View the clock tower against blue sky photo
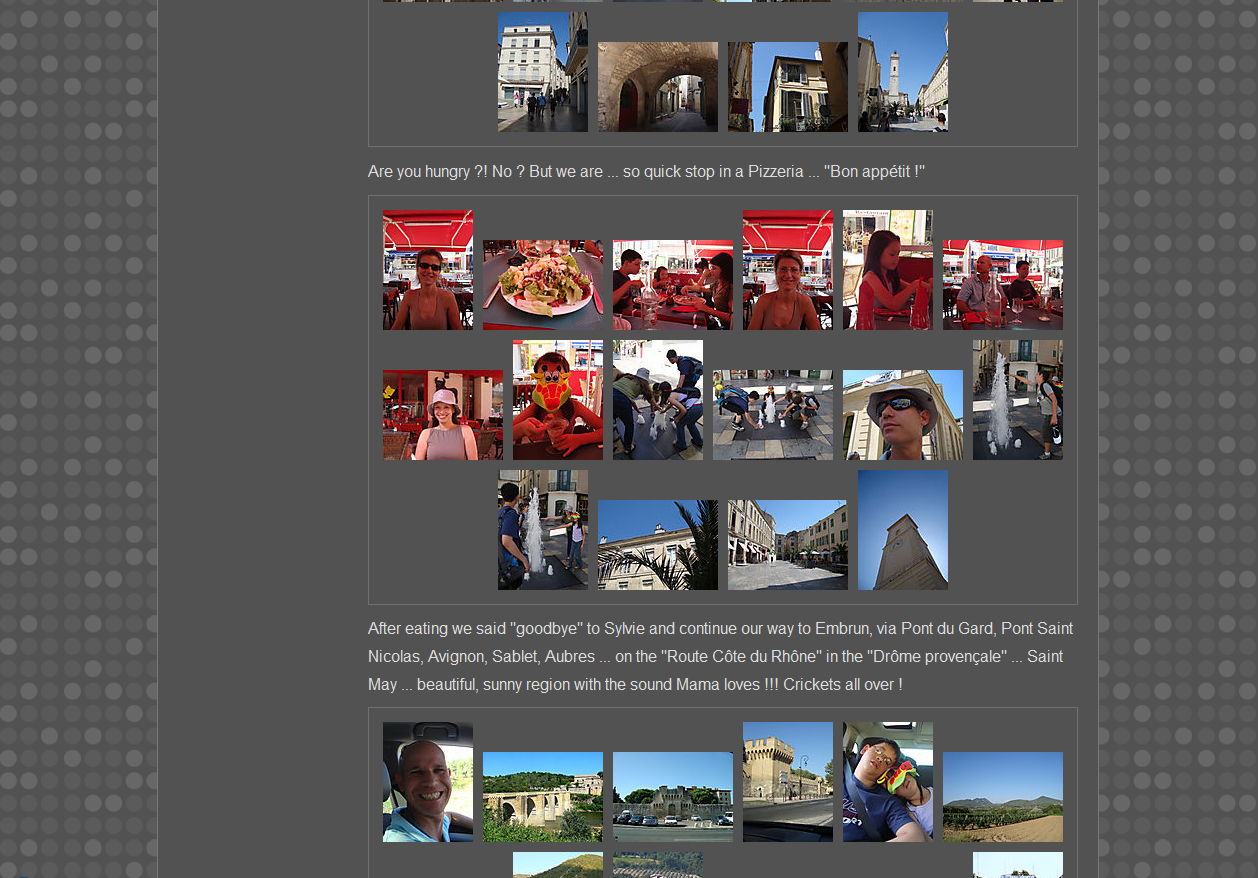This screenshot has height=878, width=1258. click(902, 530)
